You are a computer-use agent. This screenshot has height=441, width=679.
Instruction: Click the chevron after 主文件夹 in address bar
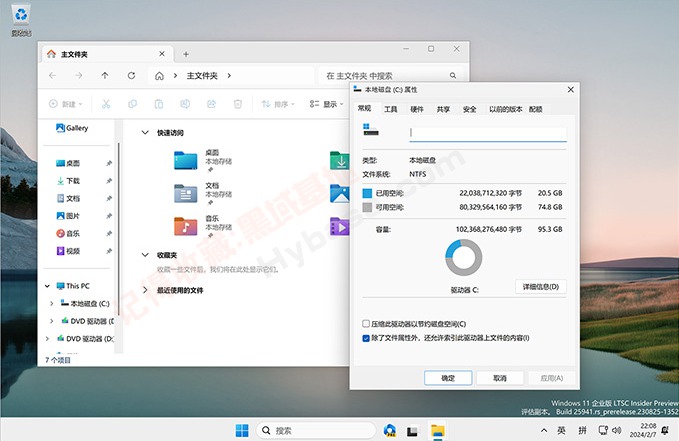click(x=229, y=76)
